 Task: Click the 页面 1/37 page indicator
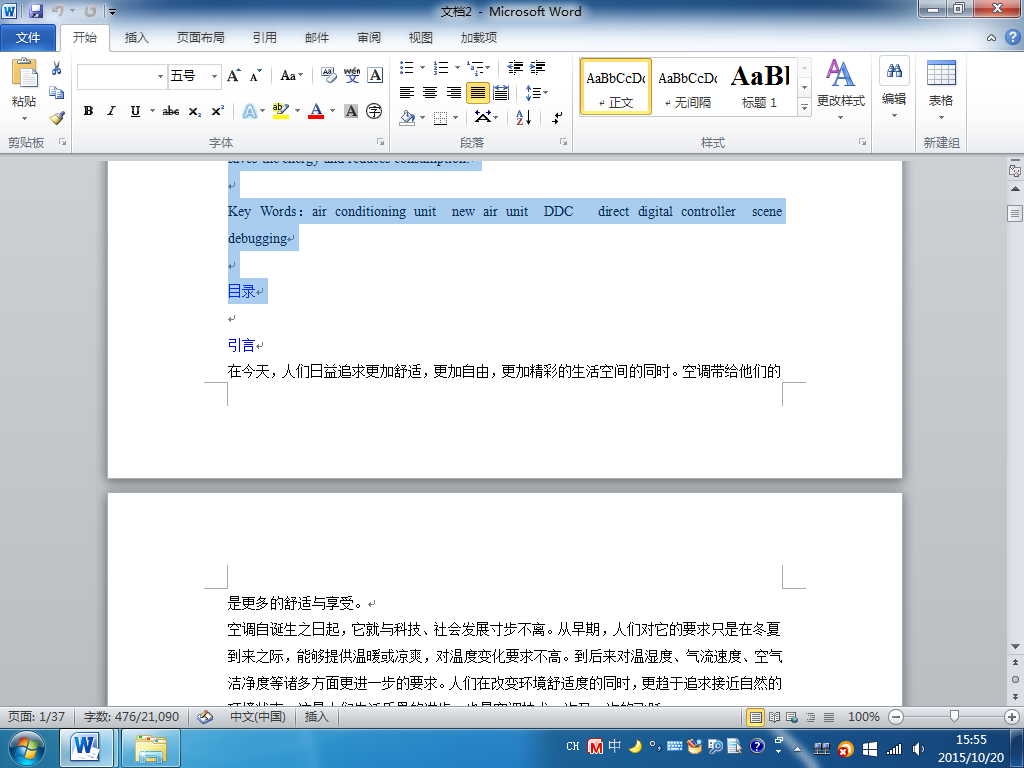tap(37, 717)
